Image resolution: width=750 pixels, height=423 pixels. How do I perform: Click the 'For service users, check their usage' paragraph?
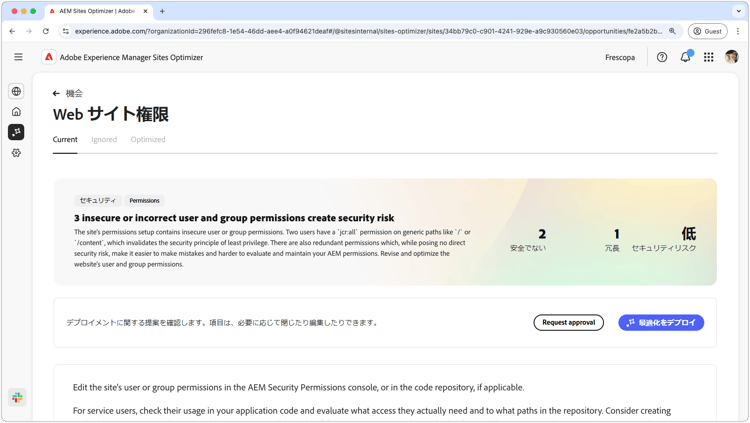click(372, 411)
